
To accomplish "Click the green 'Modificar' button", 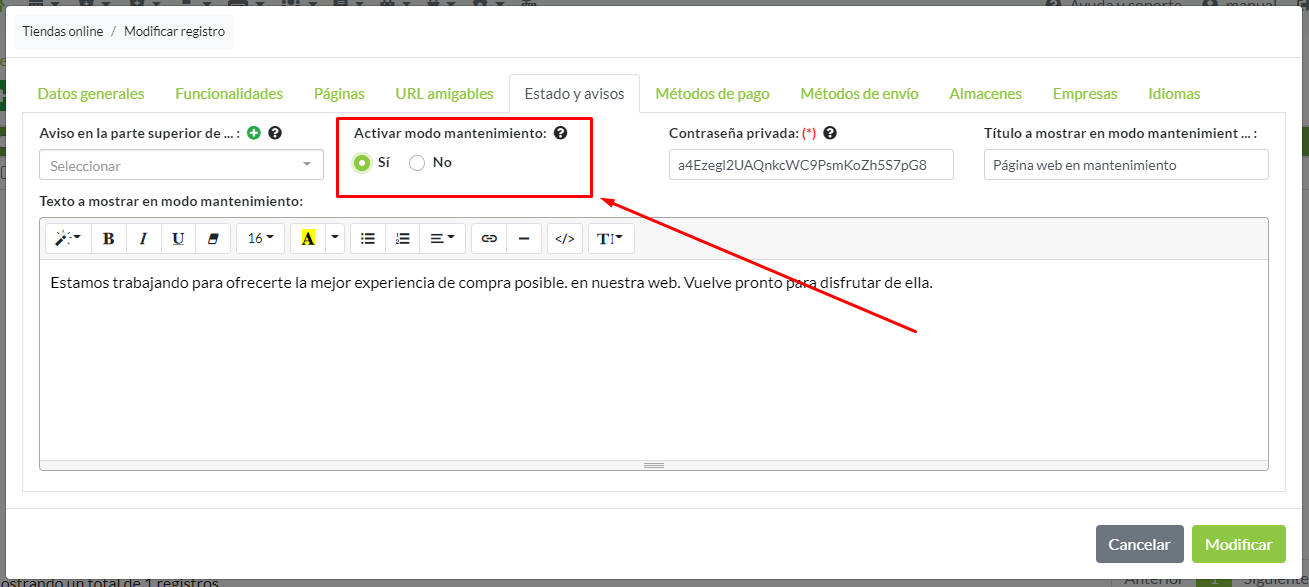I will pos(1238,545).
